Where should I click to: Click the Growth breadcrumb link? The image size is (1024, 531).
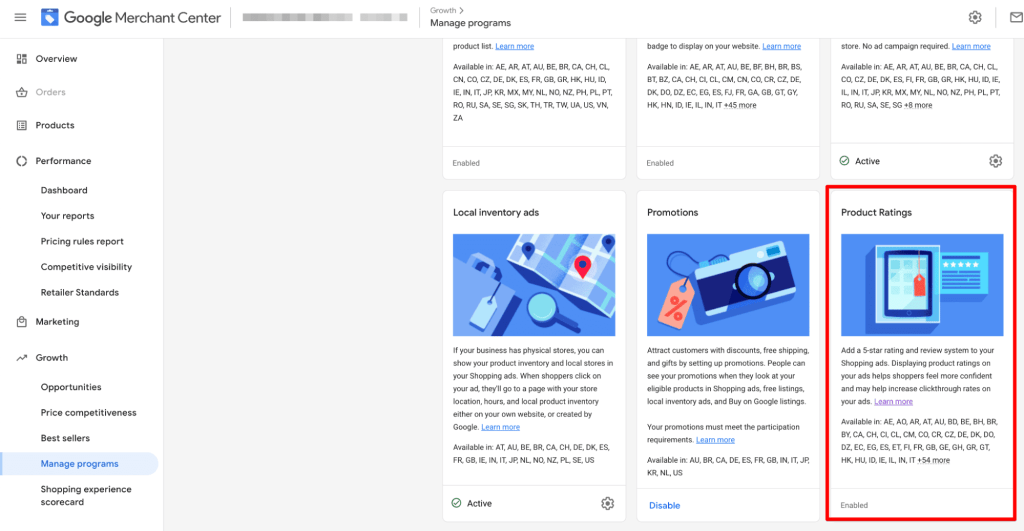click(x=443, y=10)
